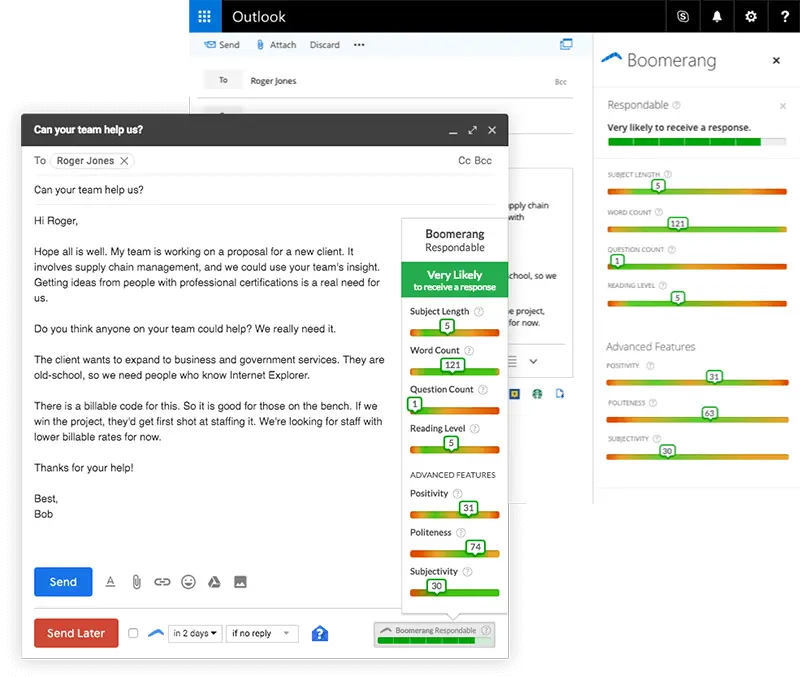Open Word Count help in popup
Viewport: 800px width, 677px height.
coord(469,350)
